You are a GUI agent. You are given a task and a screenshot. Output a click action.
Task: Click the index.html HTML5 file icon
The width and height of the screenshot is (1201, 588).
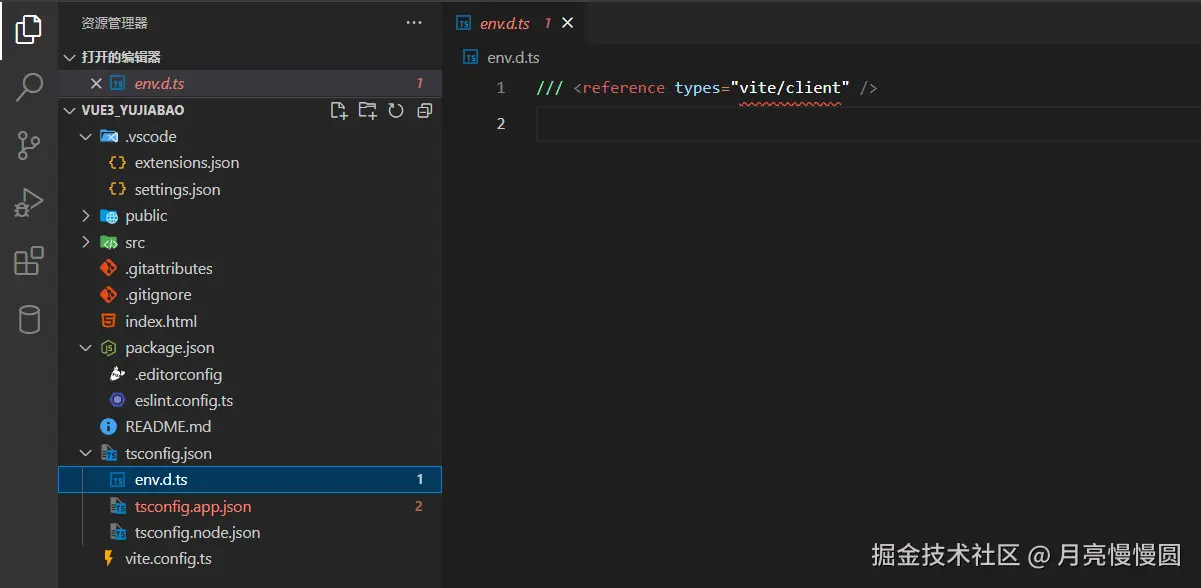pyautogui.click(x=108, y=321)
